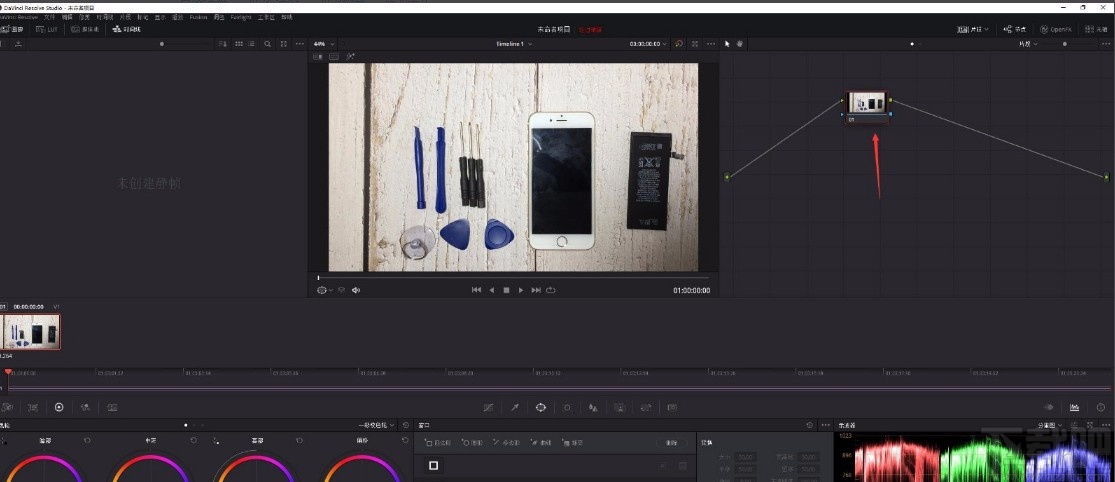
Task: Open the viewer options menu (three dots)
Action: click(x=711, y=44)
